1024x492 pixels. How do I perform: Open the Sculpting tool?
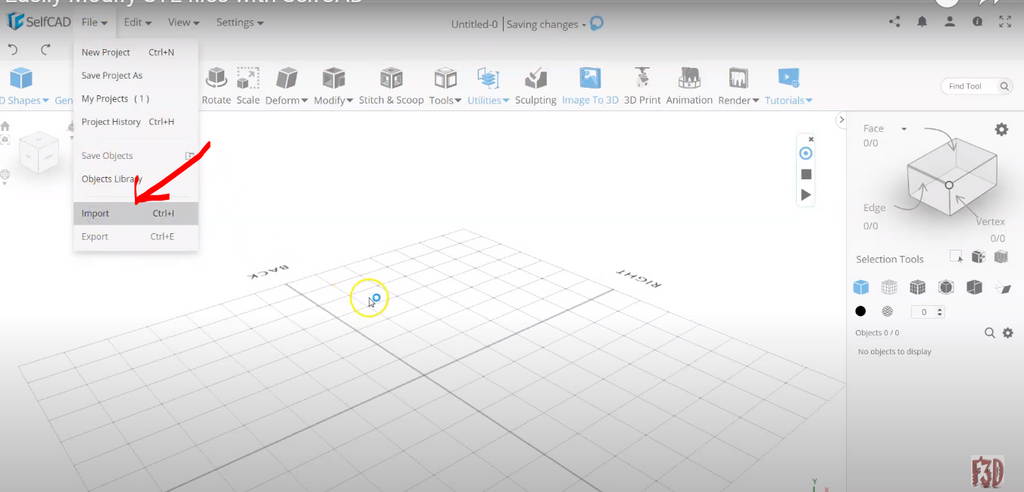[536, 86]
